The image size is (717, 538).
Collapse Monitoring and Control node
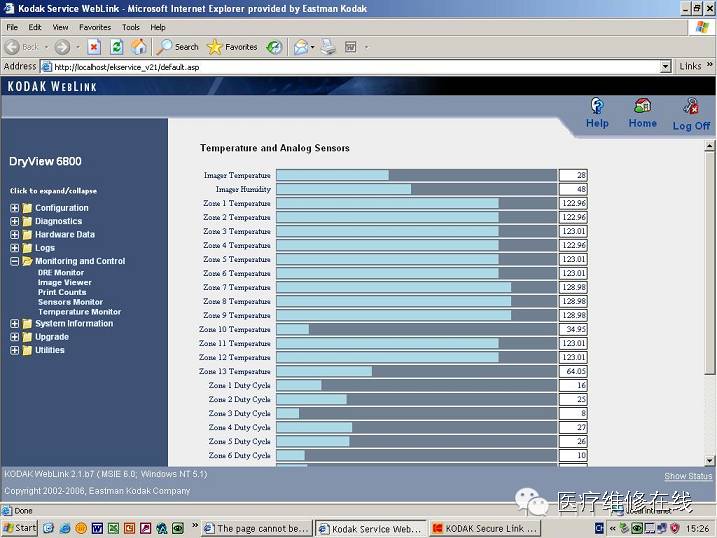point(15,261)
